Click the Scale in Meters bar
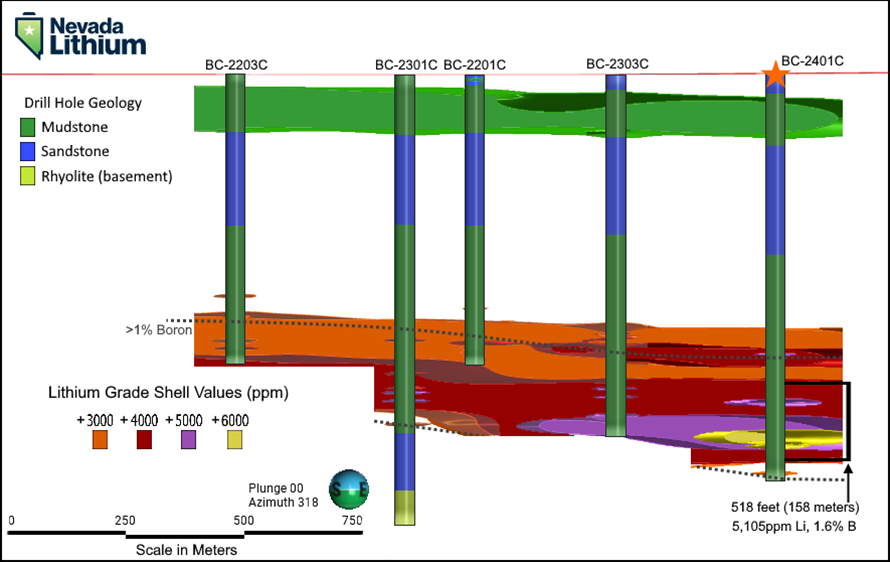This screenshot has width=890, height=562. click(186, 532)
